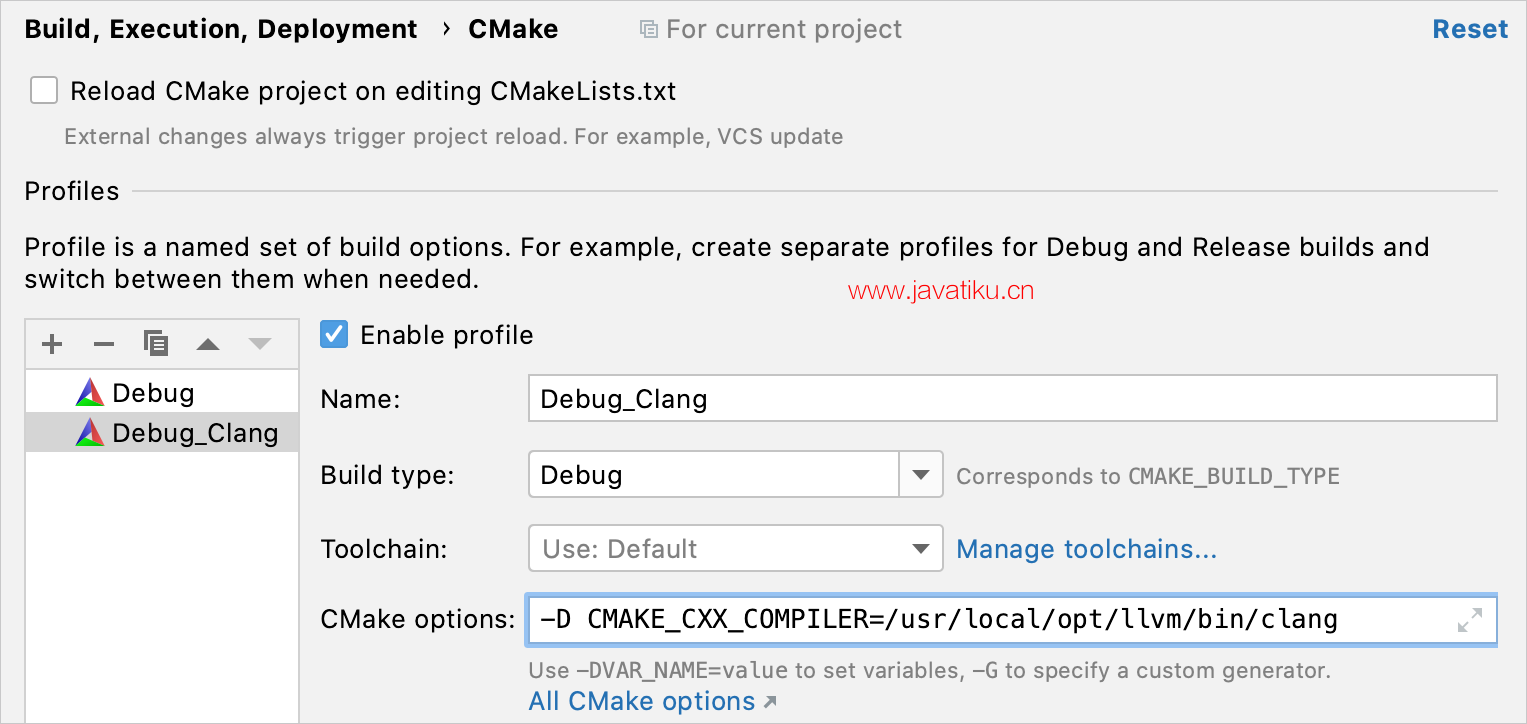
Task: Open Manage toolchains link
Action: 1087,549
